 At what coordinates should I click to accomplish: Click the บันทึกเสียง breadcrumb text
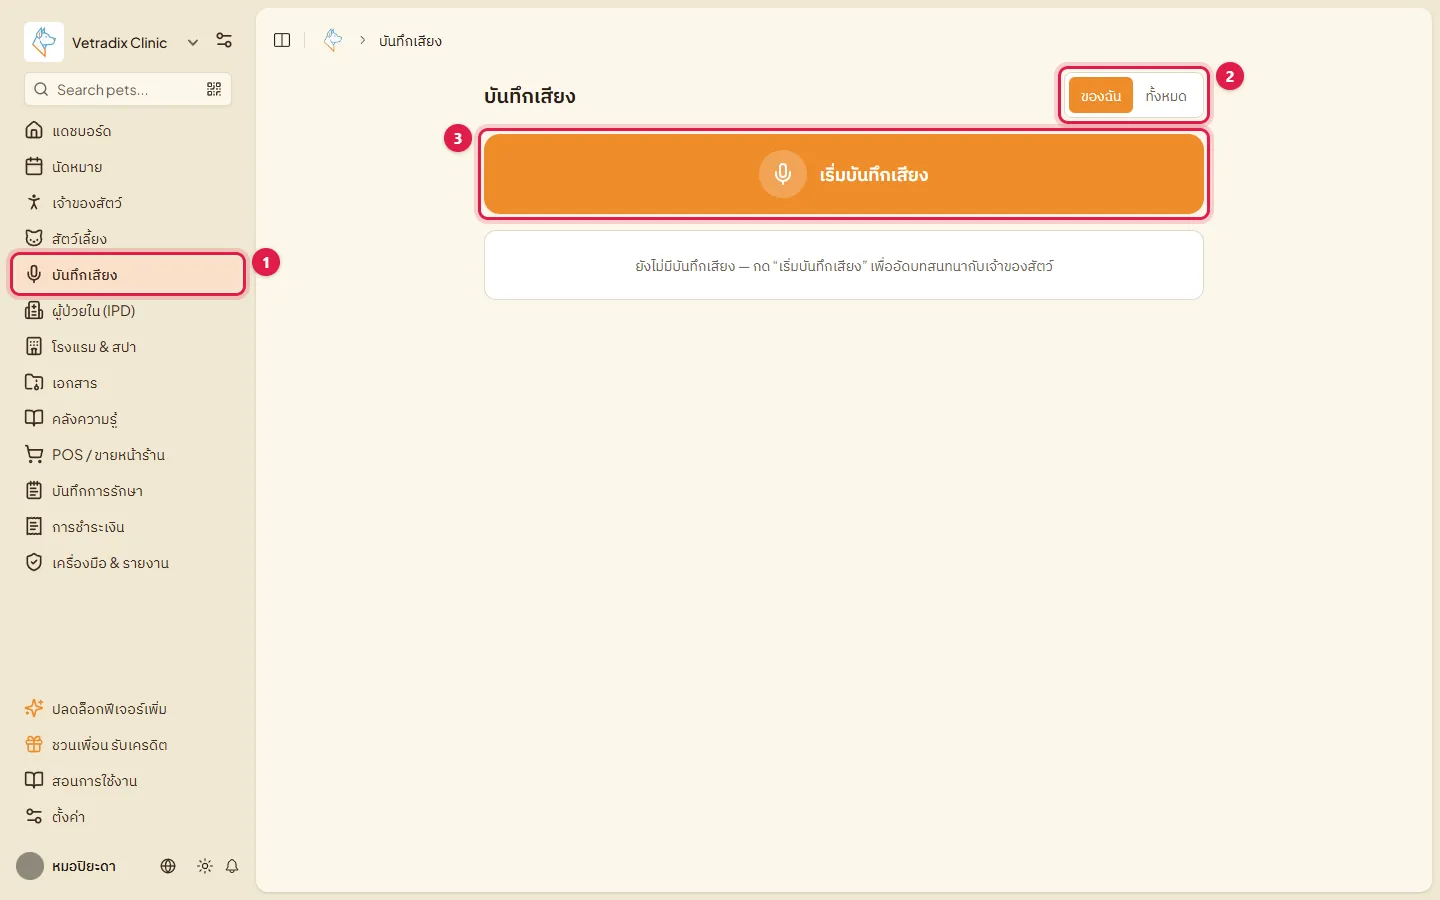point(410,41)
